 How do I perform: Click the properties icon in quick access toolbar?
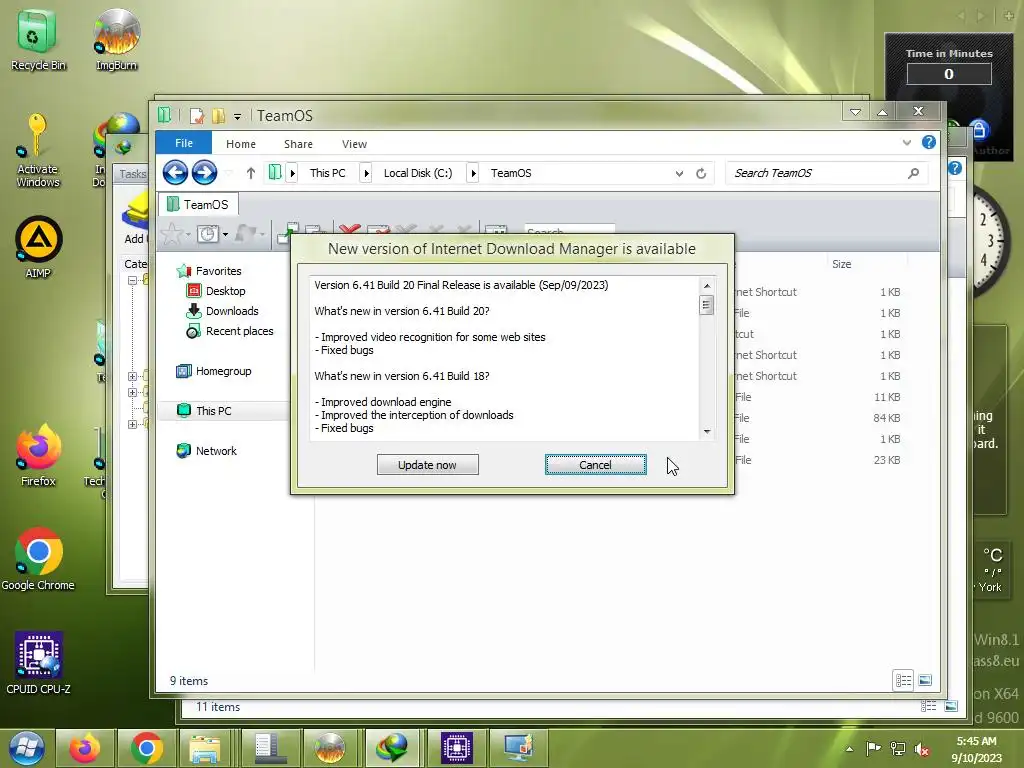(197, 116)
